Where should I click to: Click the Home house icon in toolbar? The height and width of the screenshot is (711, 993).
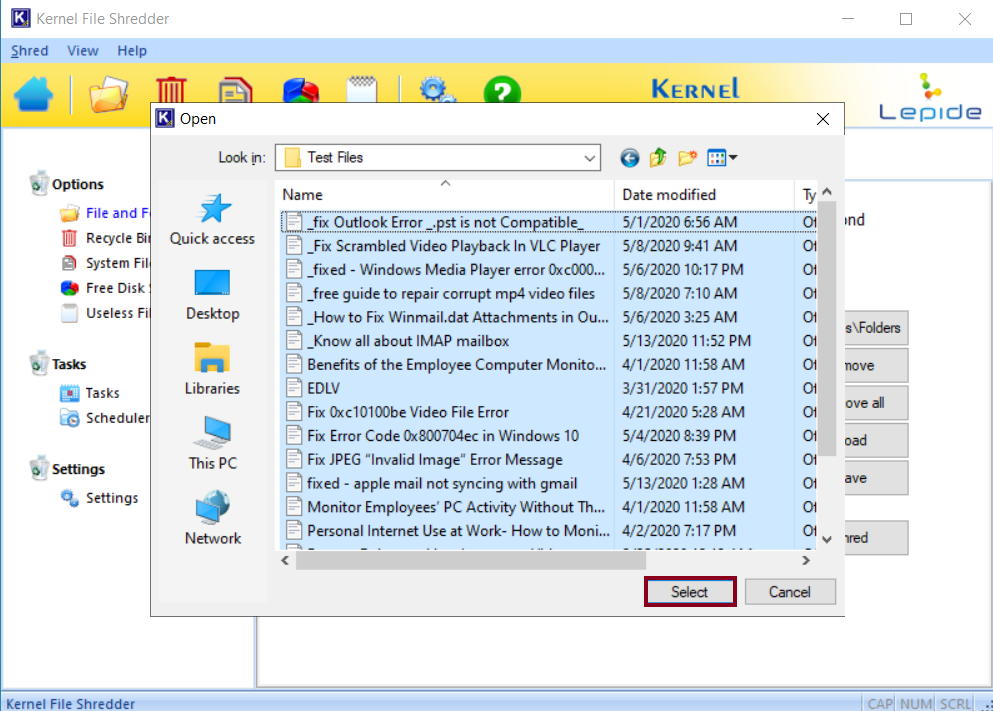tap(34, 94)
